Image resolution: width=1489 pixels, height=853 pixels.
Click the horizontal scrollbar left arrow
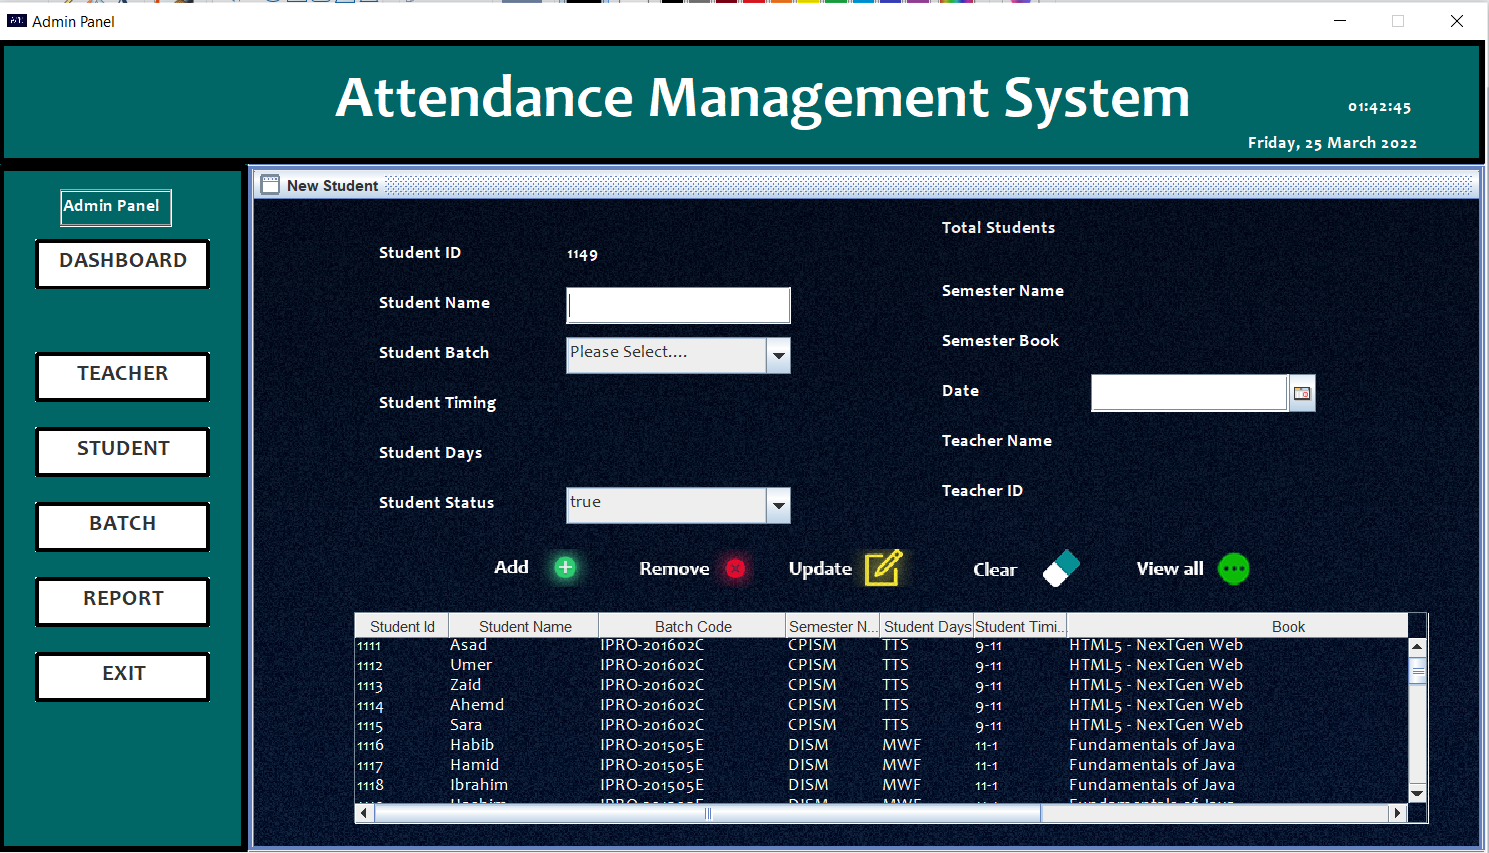pos(364,813)
